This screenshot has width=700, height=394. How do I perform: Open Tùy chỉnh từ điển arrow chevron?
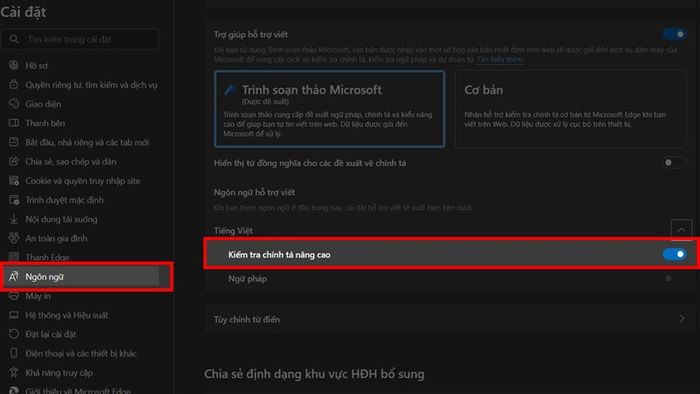pyautogui.click(x=682, y=319)
